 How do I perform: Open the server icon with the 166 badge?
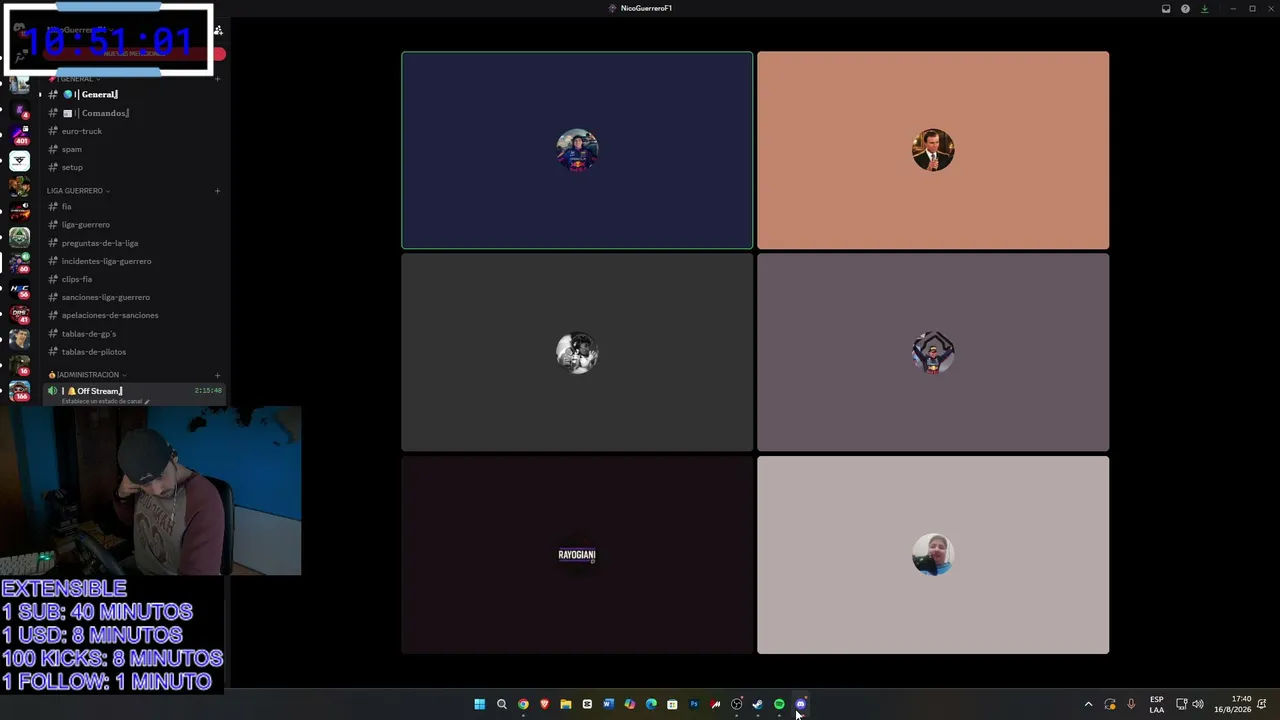coord(19,392)
